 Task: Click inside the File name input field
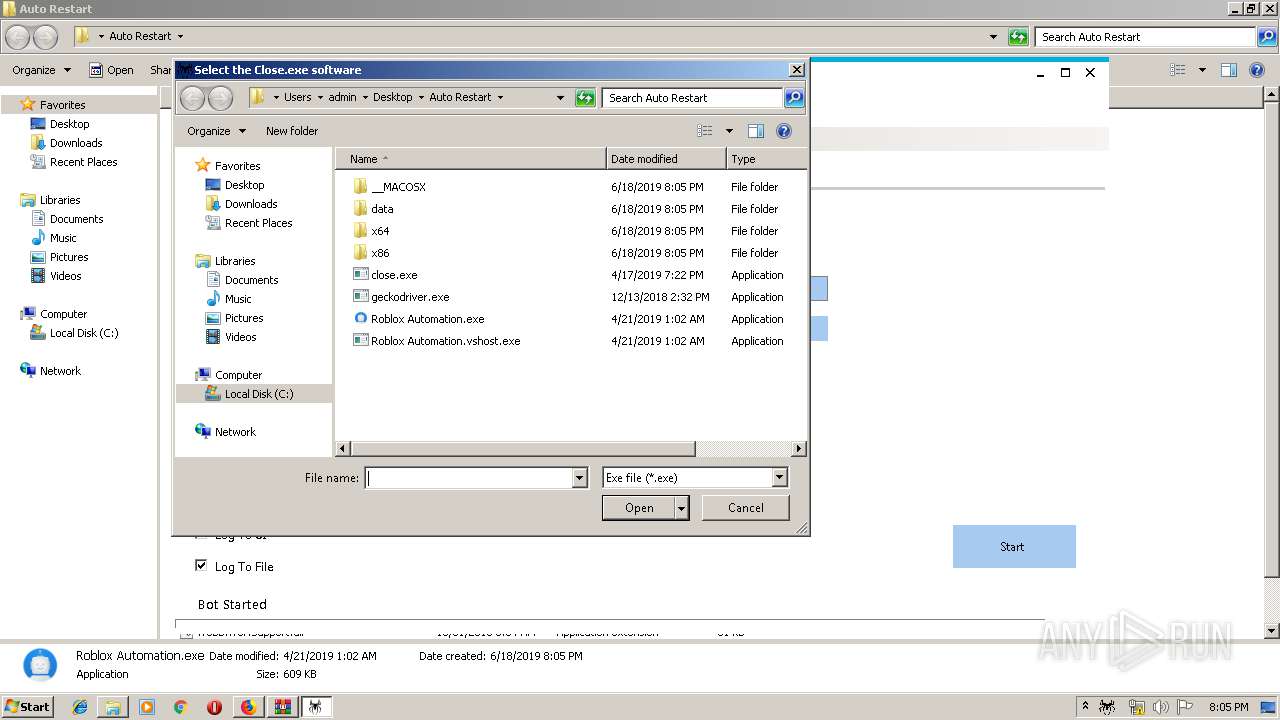(470, 477)
